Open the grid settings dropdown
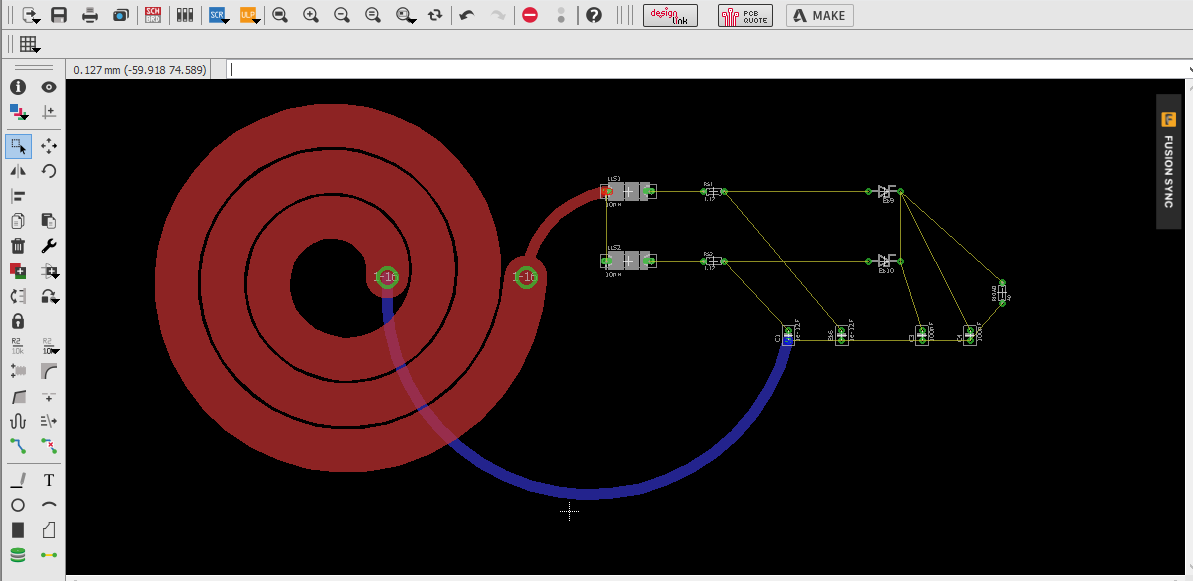Viewport: 1193px width, 581px height. coord(29,44)
